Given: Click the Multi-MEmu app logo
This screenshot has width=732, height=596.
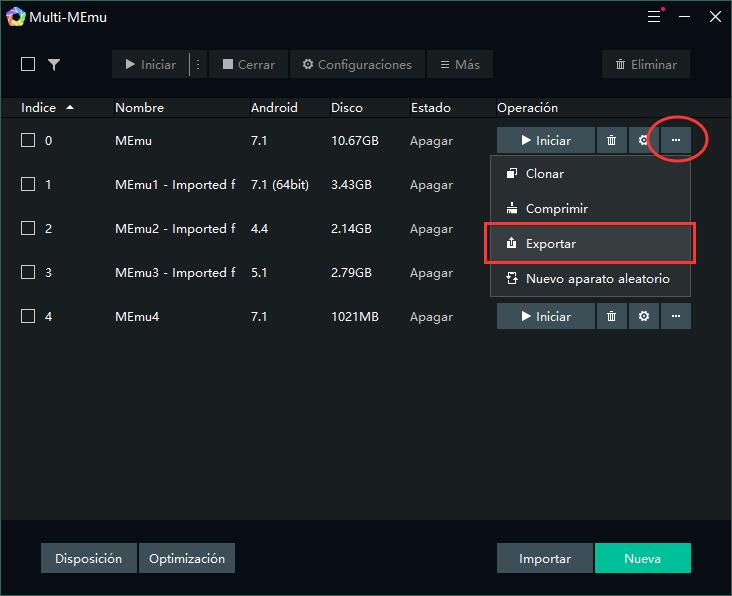Looking at the screenshot, I should [15, 16].
